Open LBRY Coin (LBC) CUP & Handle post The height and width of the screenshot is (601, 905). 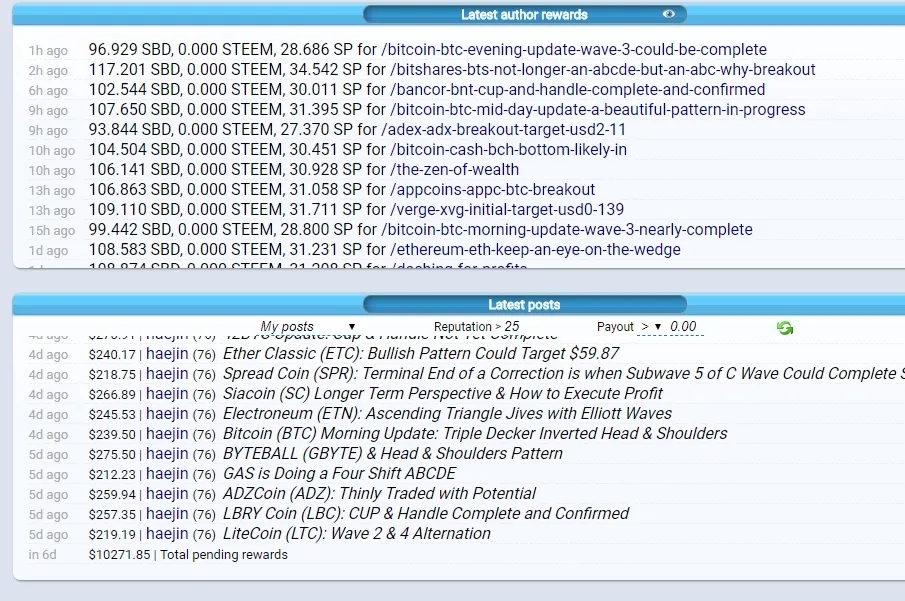426,514
